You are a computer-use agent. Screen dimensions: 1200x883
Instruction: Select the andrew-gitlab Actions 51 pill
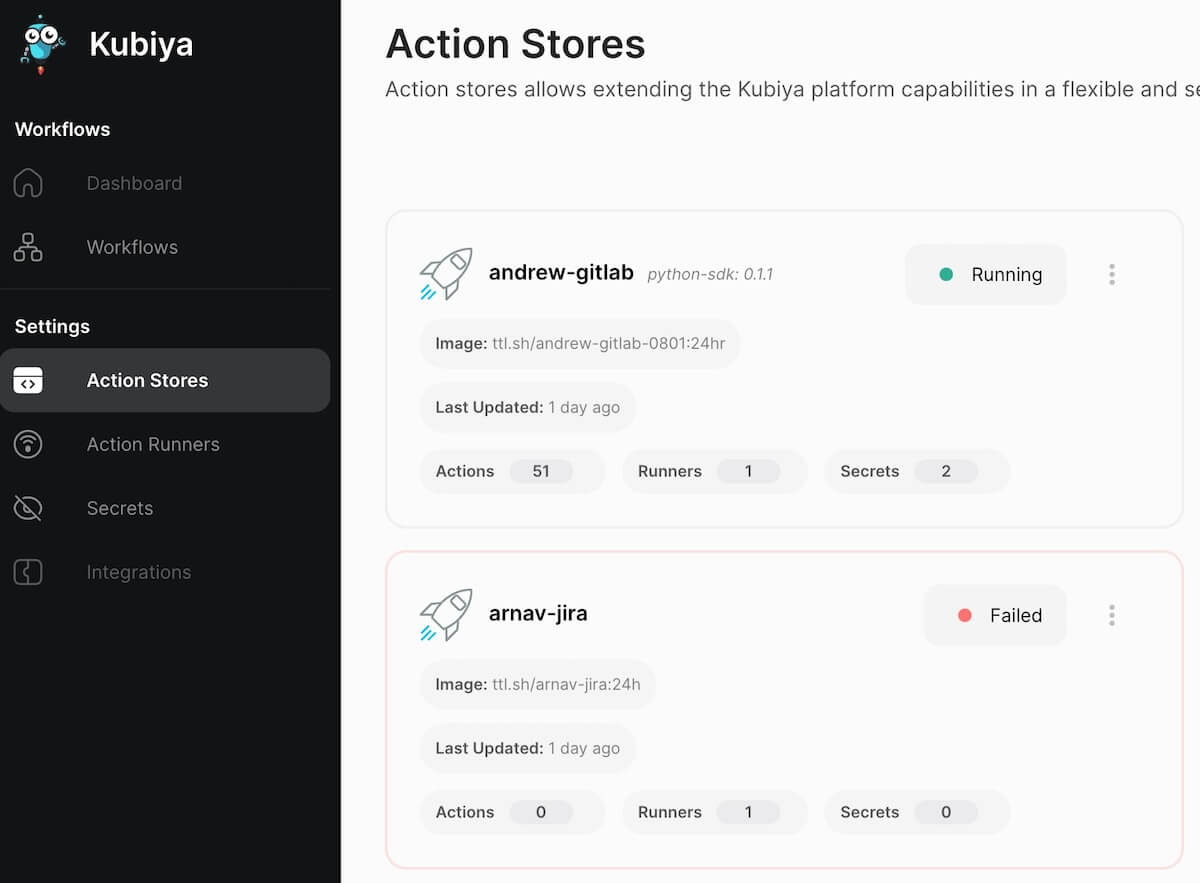click(512, 471)
